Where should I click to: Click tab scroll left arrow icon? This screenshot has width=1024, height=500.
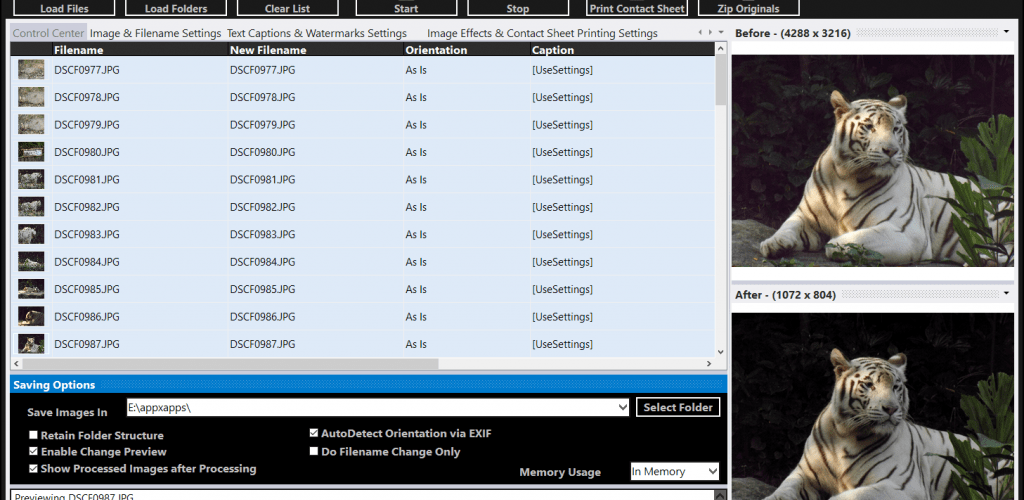click(700, 32)
